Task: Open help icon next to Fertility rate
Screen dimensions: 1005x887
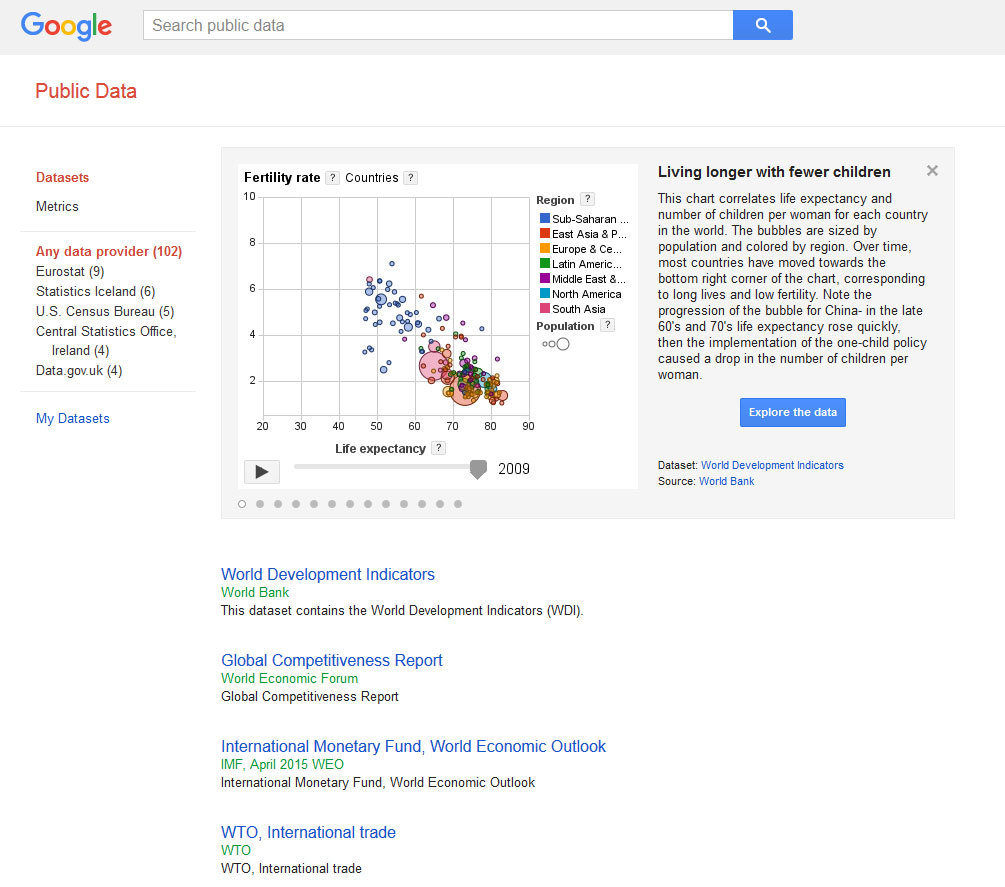Action: (x=332, y=178)
